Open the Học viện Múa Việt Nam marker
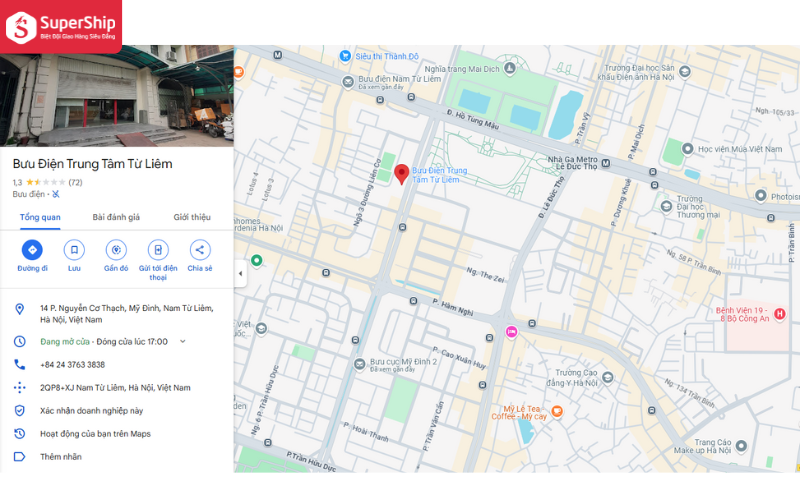800x500 pixels. [687, 148]
